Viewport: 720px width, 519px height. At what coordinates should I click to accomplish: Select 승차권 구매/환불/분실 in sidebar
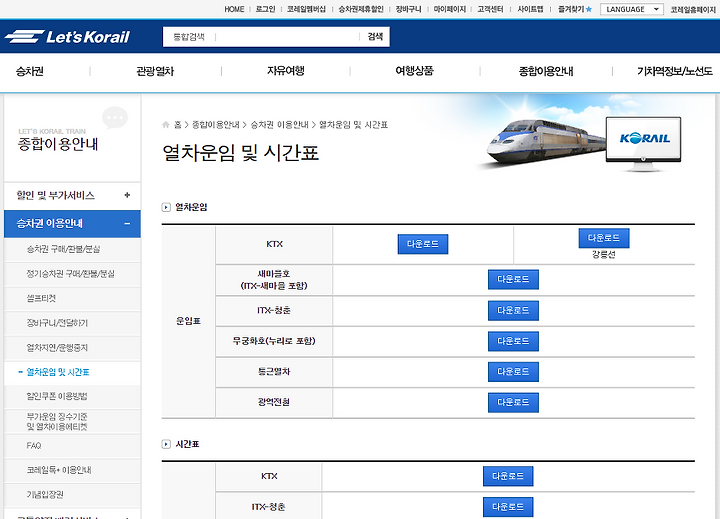[x=72, y=249]
